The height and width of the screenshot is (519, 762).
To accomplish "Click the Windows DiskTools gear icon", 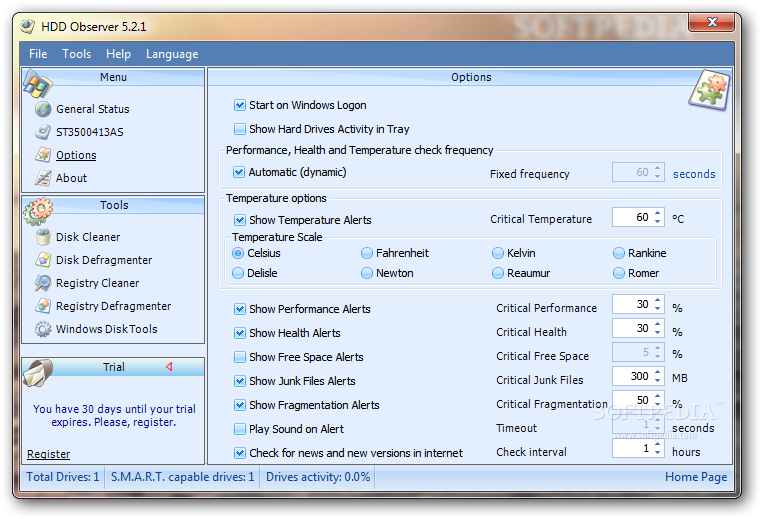I will pos(43,329).
